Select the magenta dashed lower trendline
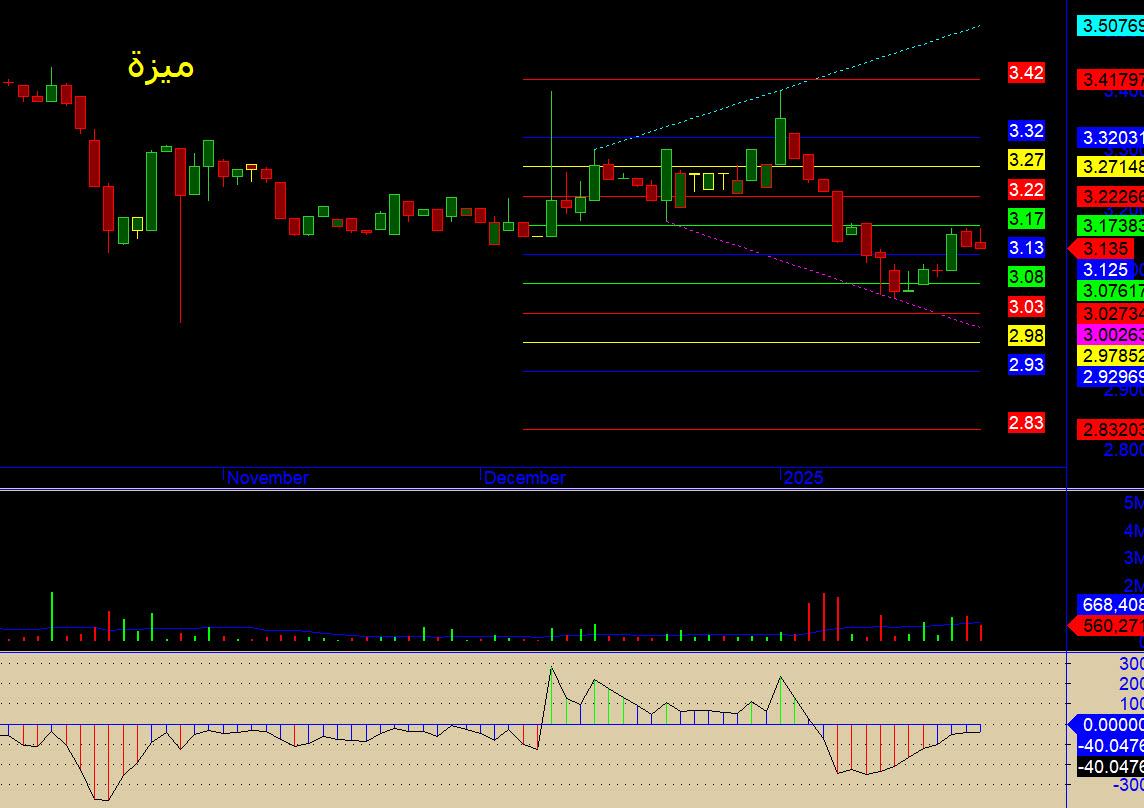This screenshot has height=808, width=1144. (824, 274)
